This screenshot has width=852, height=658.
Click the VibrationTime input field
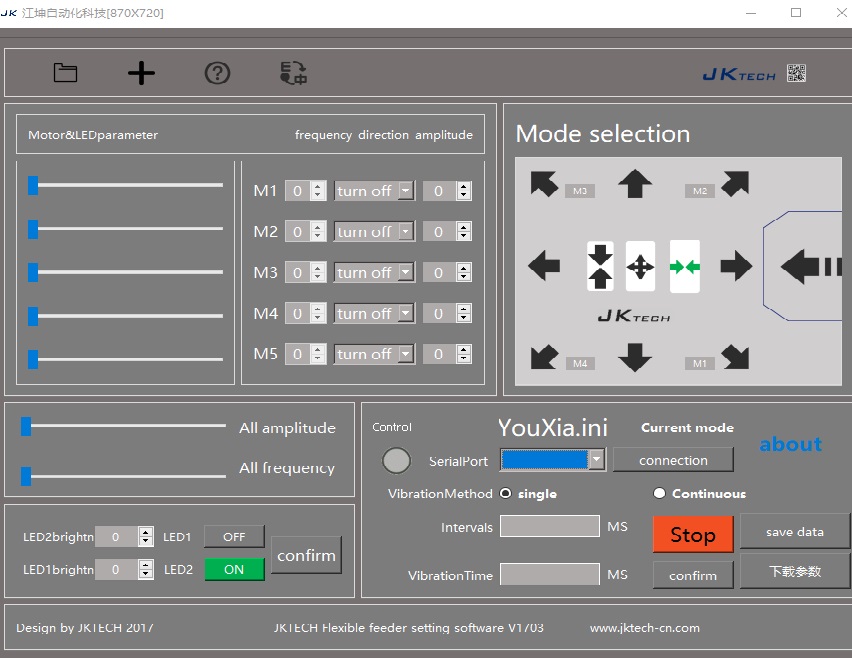(550, 574)
